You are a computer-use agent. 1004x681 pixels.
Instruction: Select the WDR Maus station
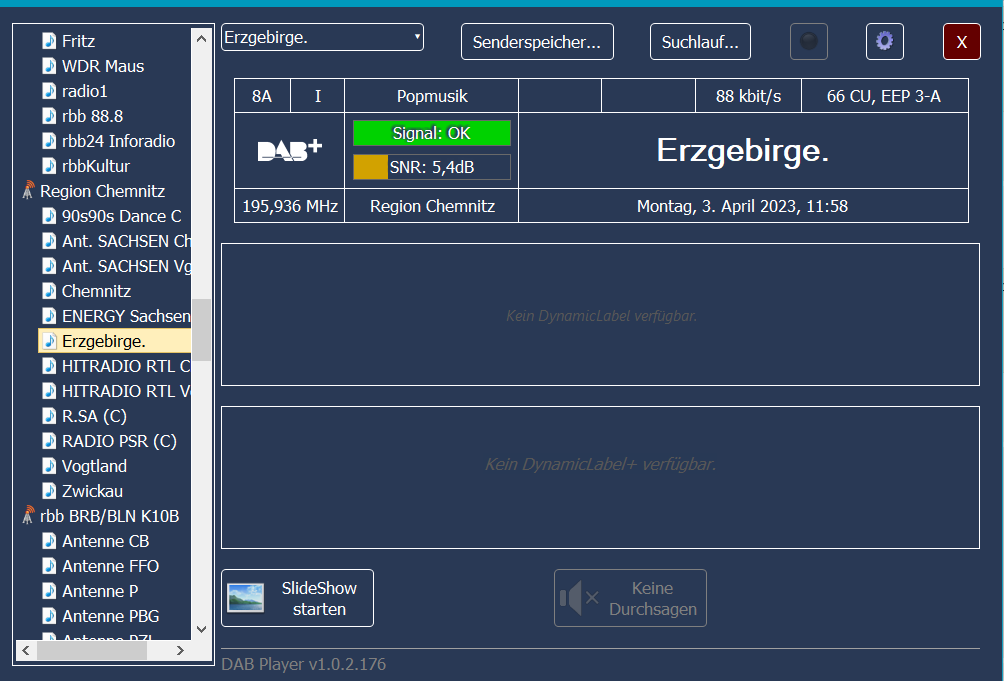point(102,66)
